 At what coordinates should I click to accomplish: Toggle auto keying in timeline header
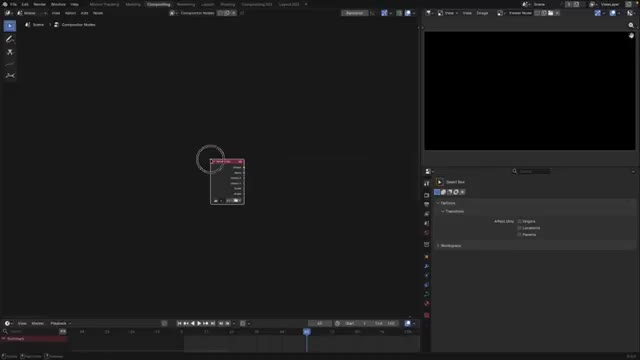point(164,323)
